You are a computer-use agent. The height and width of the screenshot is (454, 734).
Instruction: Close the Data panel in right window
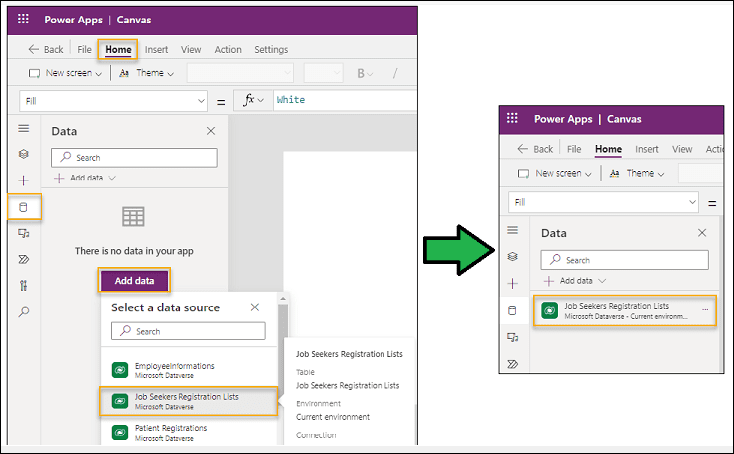pos(702,233)
